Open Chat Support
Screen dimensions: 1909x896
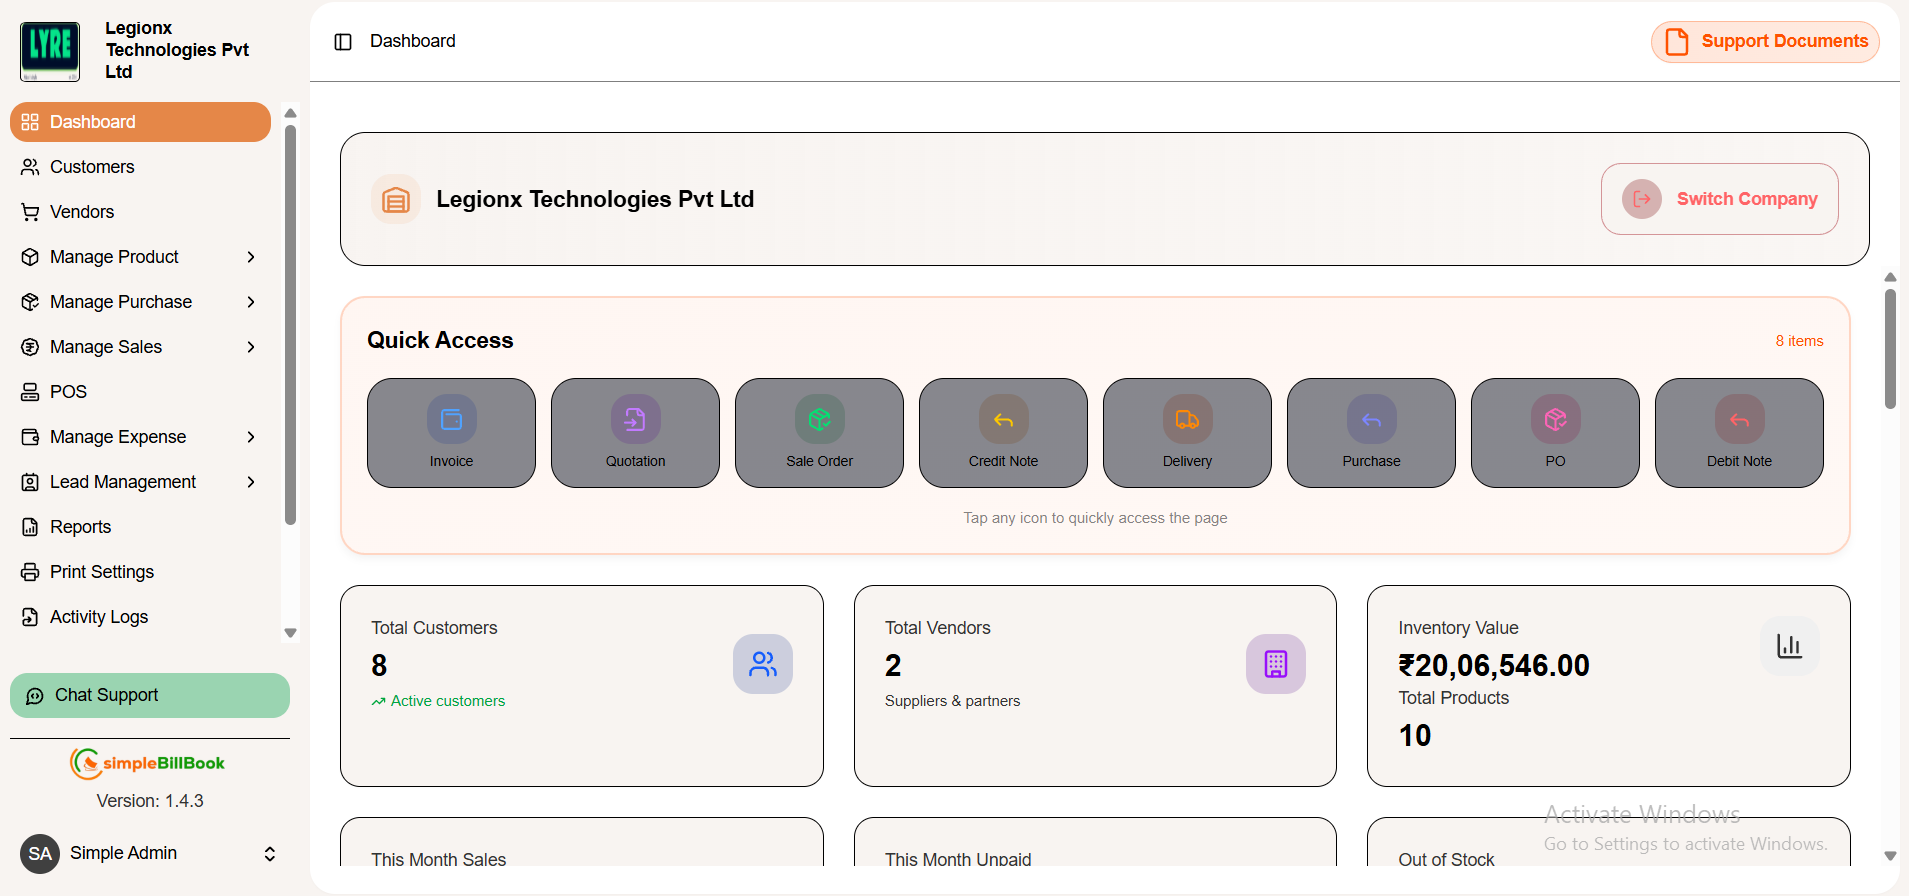click(x=150, y=695)
